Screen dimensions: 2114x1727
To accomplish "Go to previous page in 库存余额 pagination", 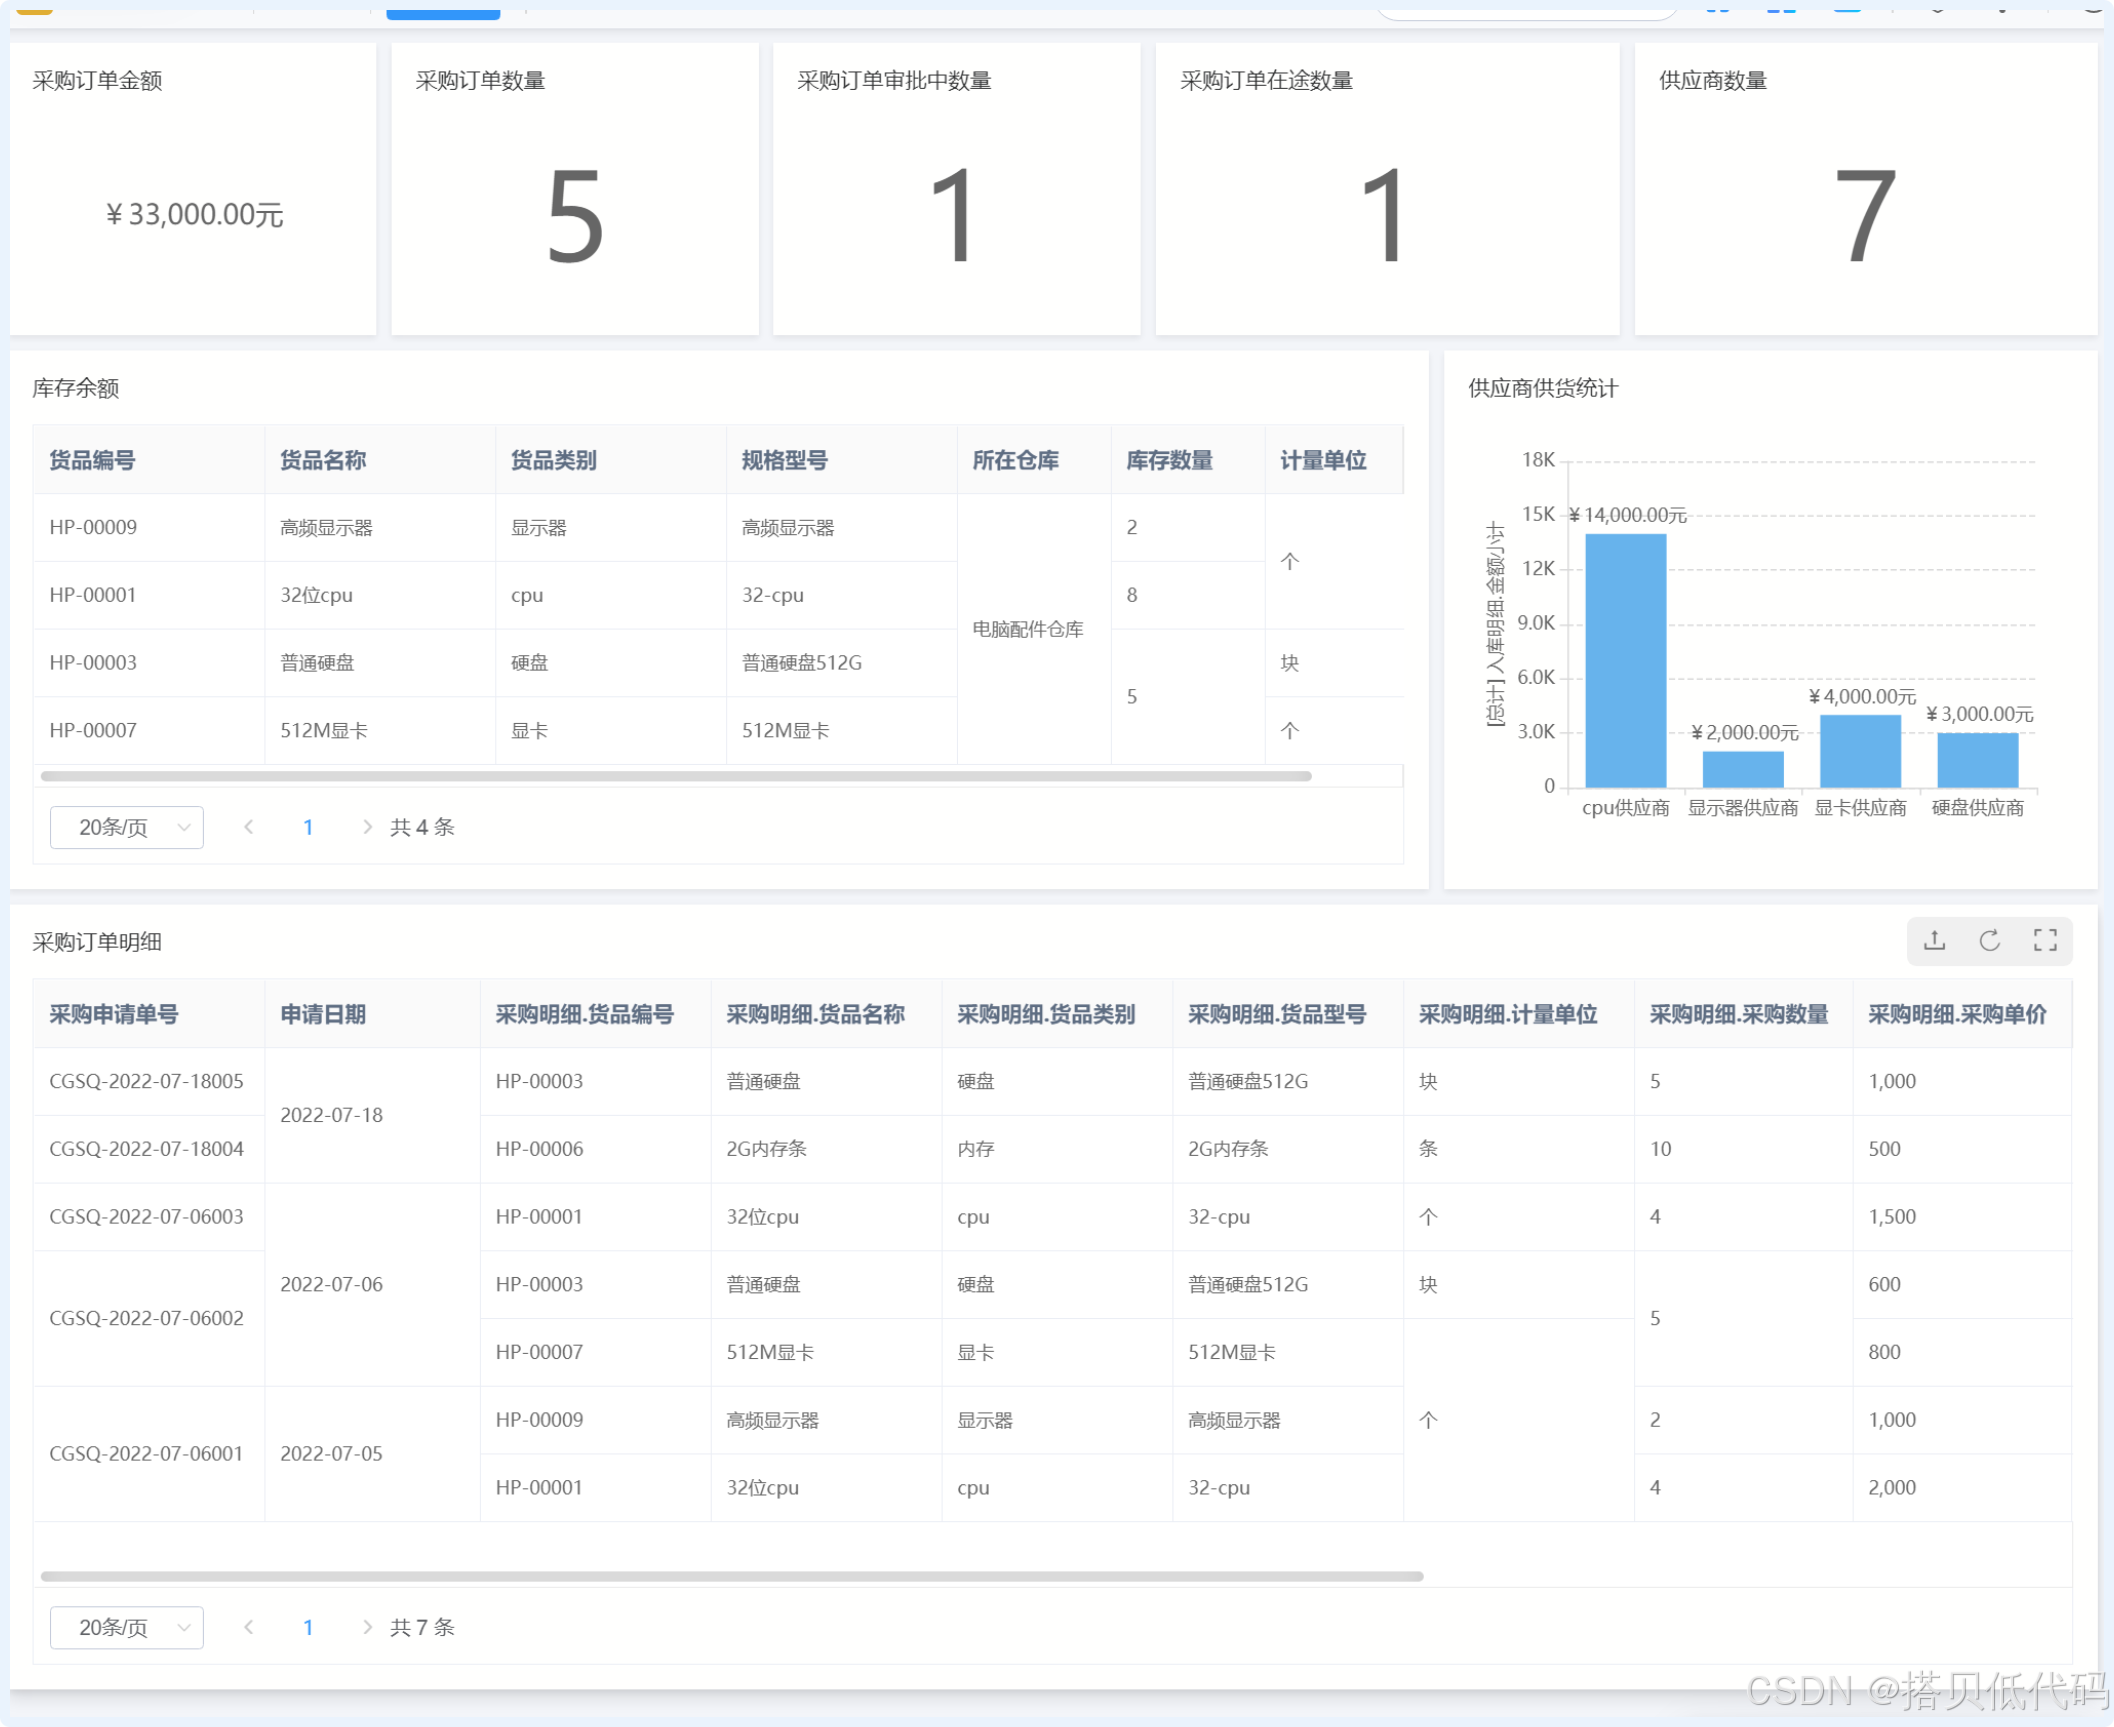I will tap(249, 827).
